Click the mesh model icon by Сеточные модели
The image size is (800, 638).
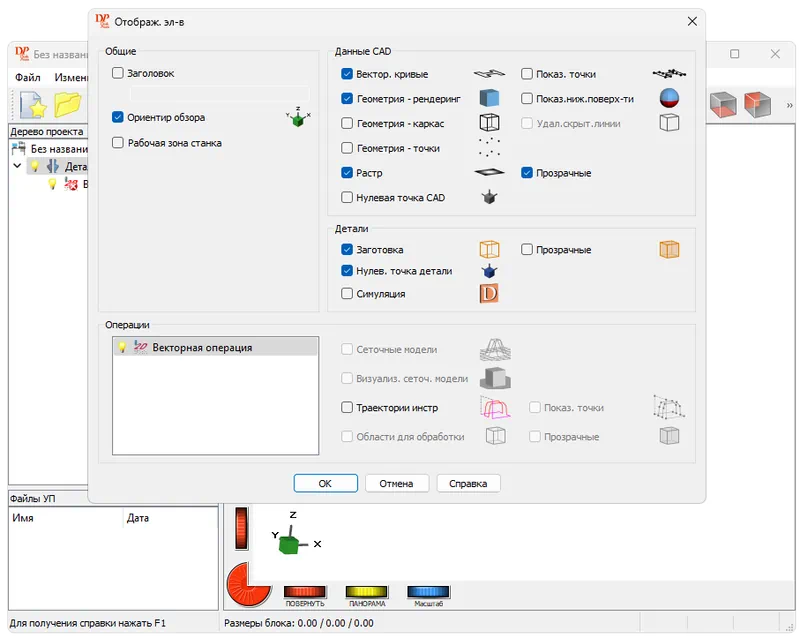click(x=495, y=350)
